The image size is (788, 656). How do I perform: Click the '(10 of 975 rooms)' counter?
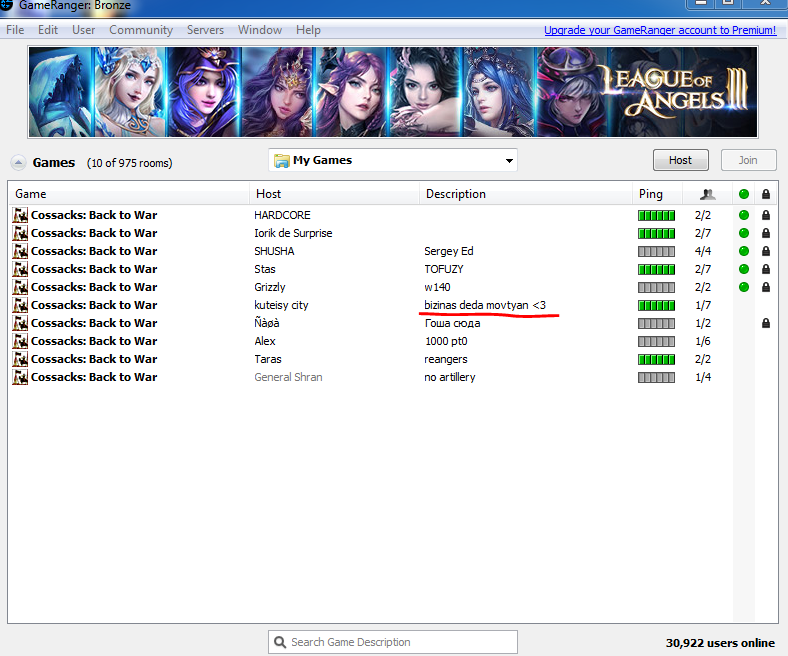tap(130, 163)
